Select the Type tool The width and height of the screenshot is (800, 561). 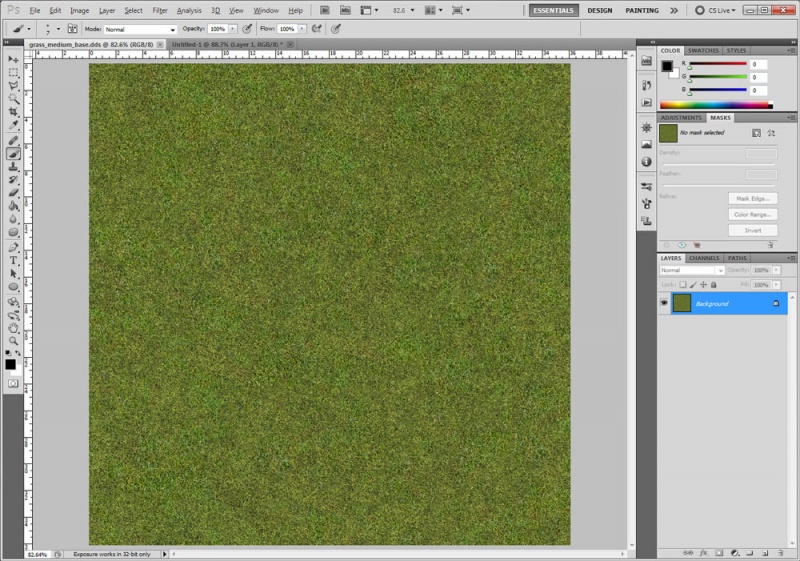pos(14,260)
